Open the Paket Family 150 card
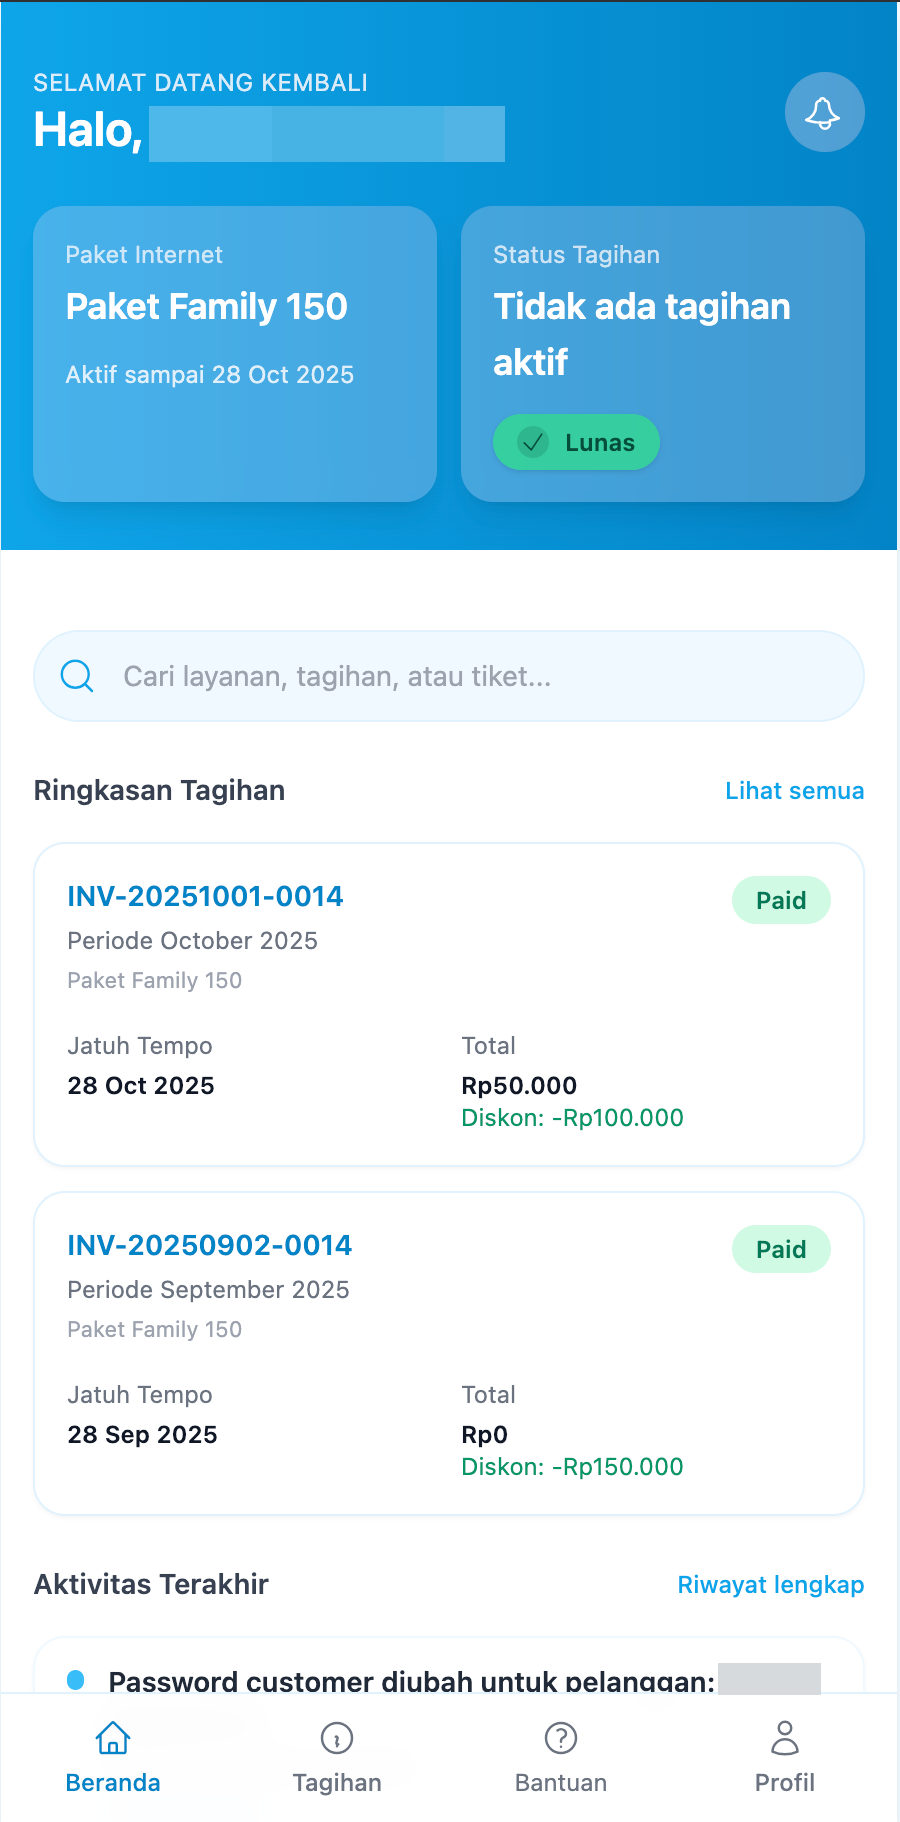 tap(235, 353)
